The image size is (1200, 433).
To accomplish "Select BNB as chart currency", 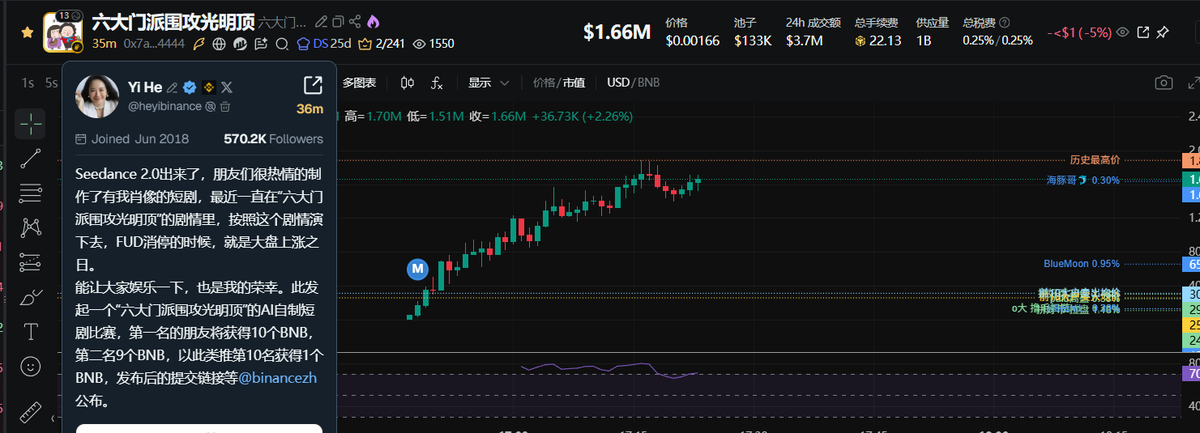I will 648,83.
